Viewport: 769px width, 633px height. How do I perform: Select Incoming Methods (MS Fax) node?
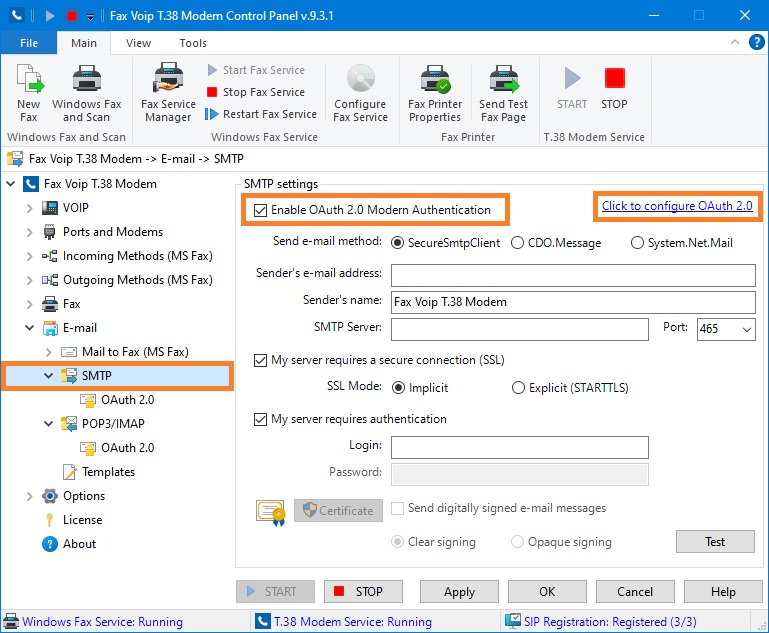click(138, 256)
